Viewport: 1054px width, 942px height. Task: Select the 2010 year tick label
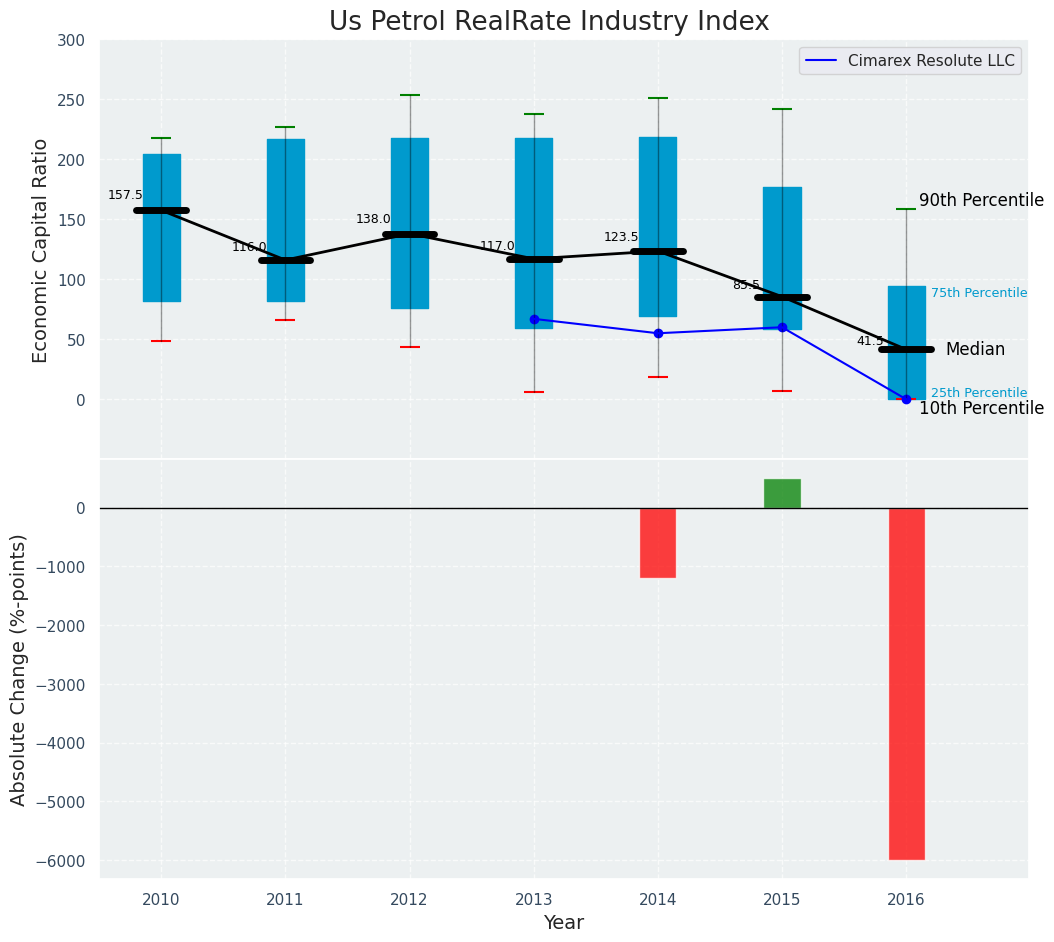161,900
